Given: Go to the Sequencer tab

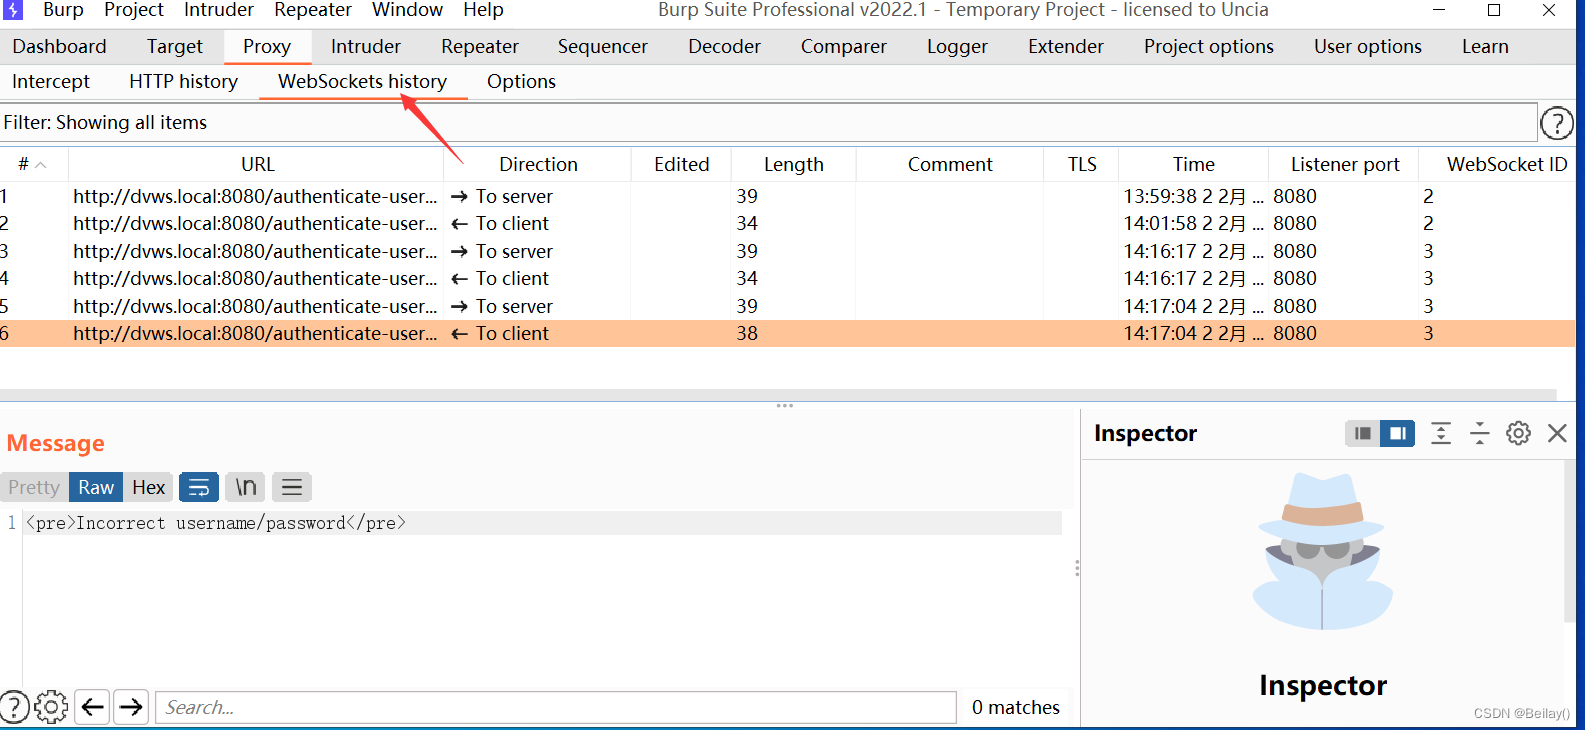Looking at the screenshot, I should coord(602,46).
